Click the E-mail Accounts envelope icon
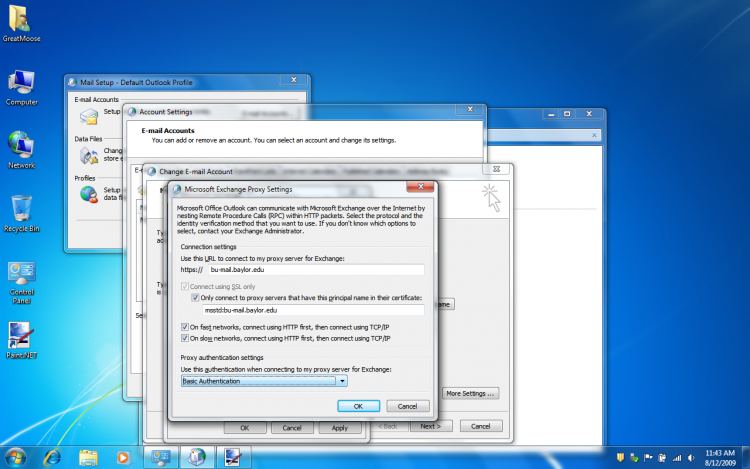The image size is (750, 469). click(88, 116)
